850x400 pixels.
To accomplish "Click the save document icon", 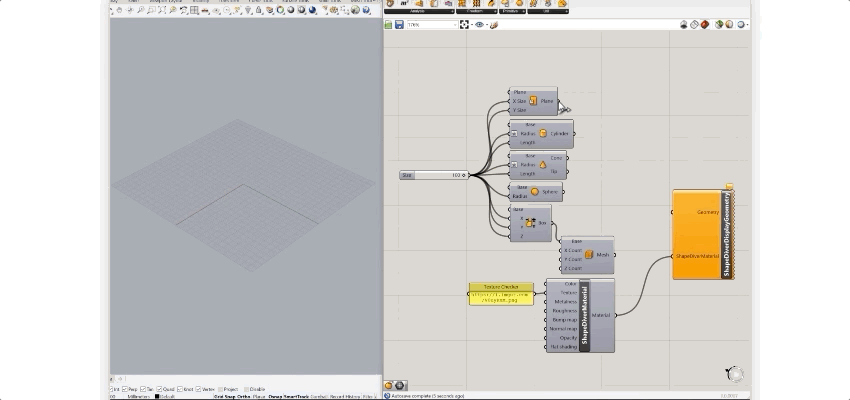I will click(x=399, y=24).
